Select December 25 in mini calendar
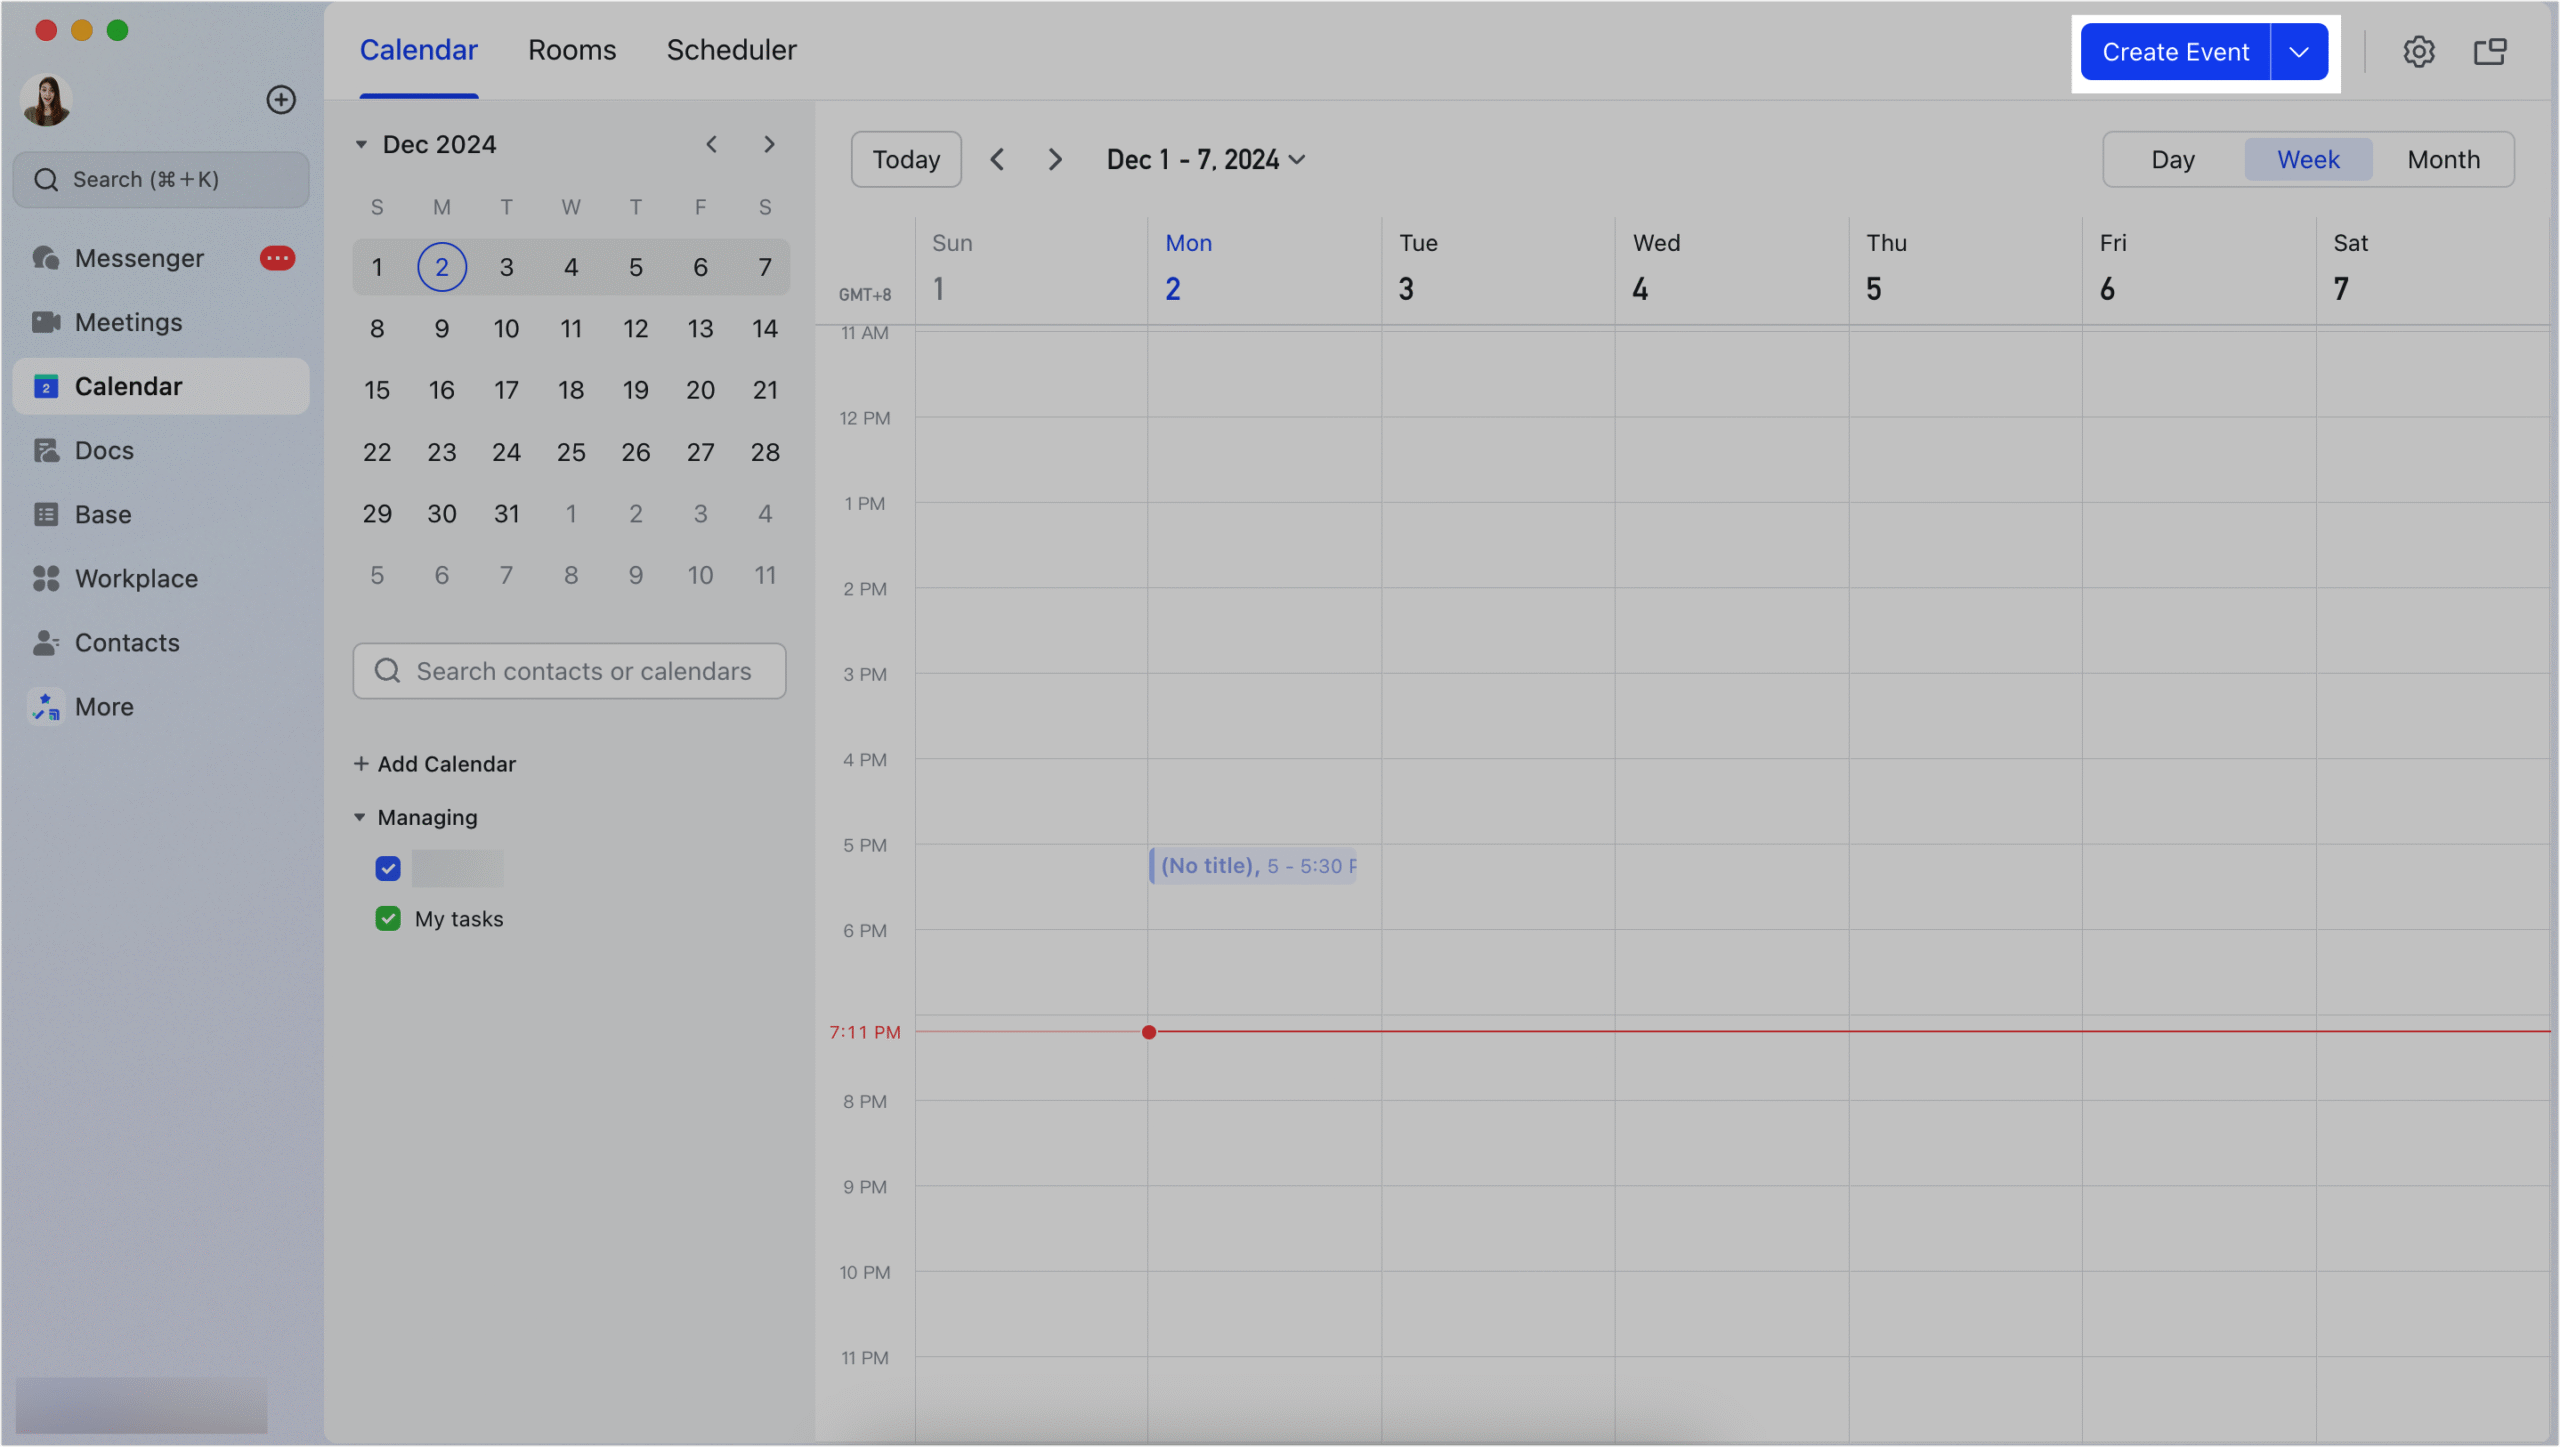This screenshot has height=1447, width=2560. [571, 452]
